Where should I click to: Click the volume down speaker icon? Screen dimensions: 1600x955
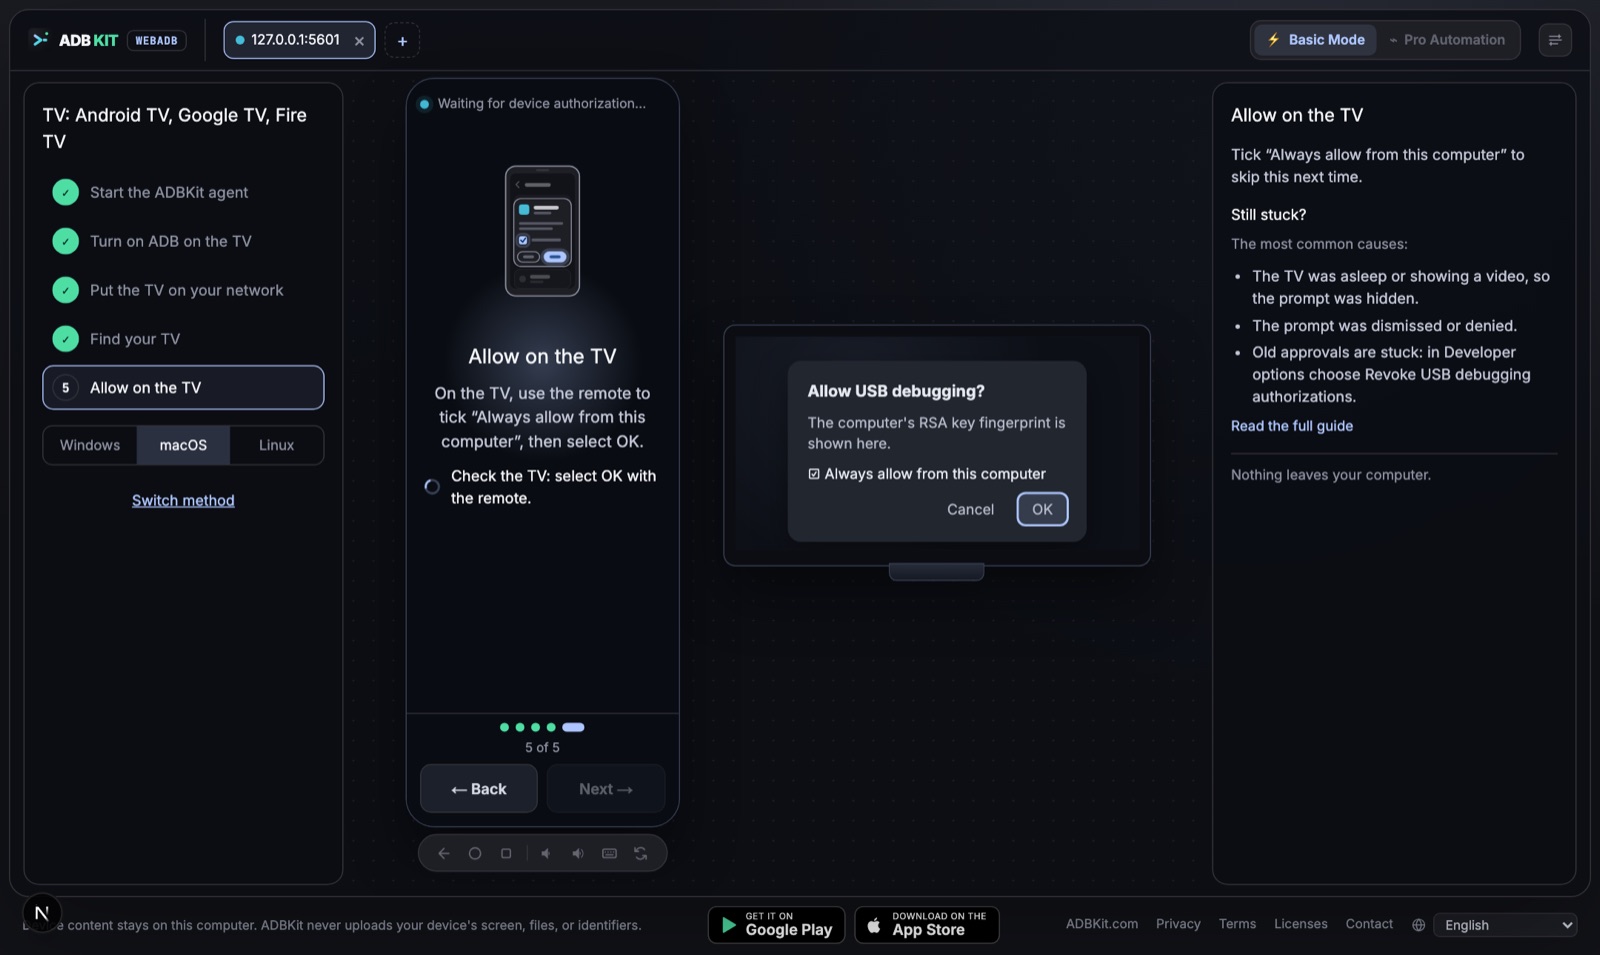click(546, 853)
